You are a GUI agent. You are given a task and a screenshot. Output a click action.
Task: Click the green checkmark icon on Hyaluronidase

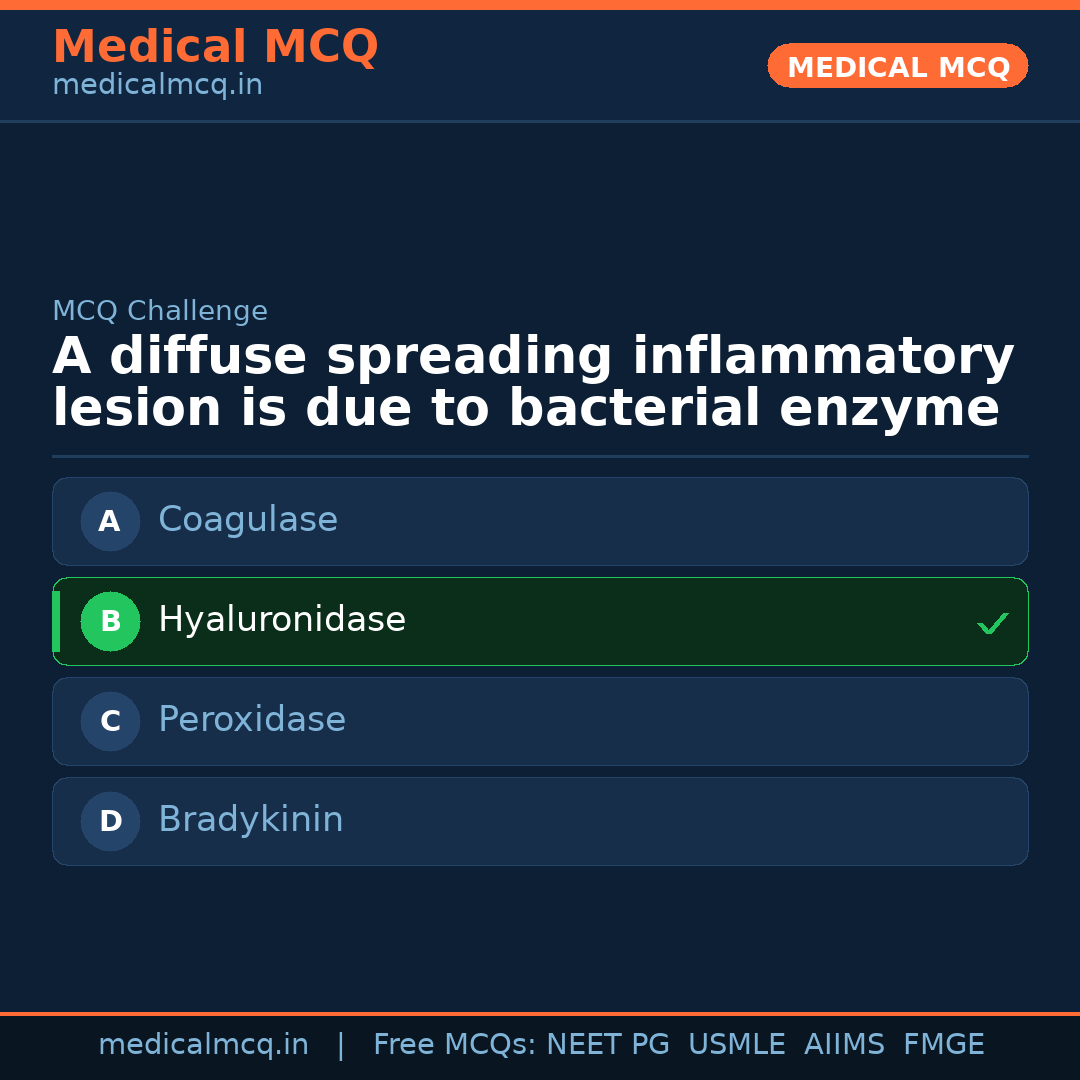coord(992,624)
